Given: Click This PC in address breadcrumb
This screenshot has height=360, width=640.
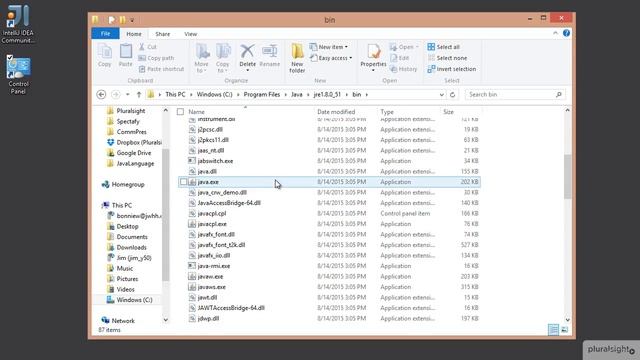Looking at the screenshot, I should click(175, 94).
